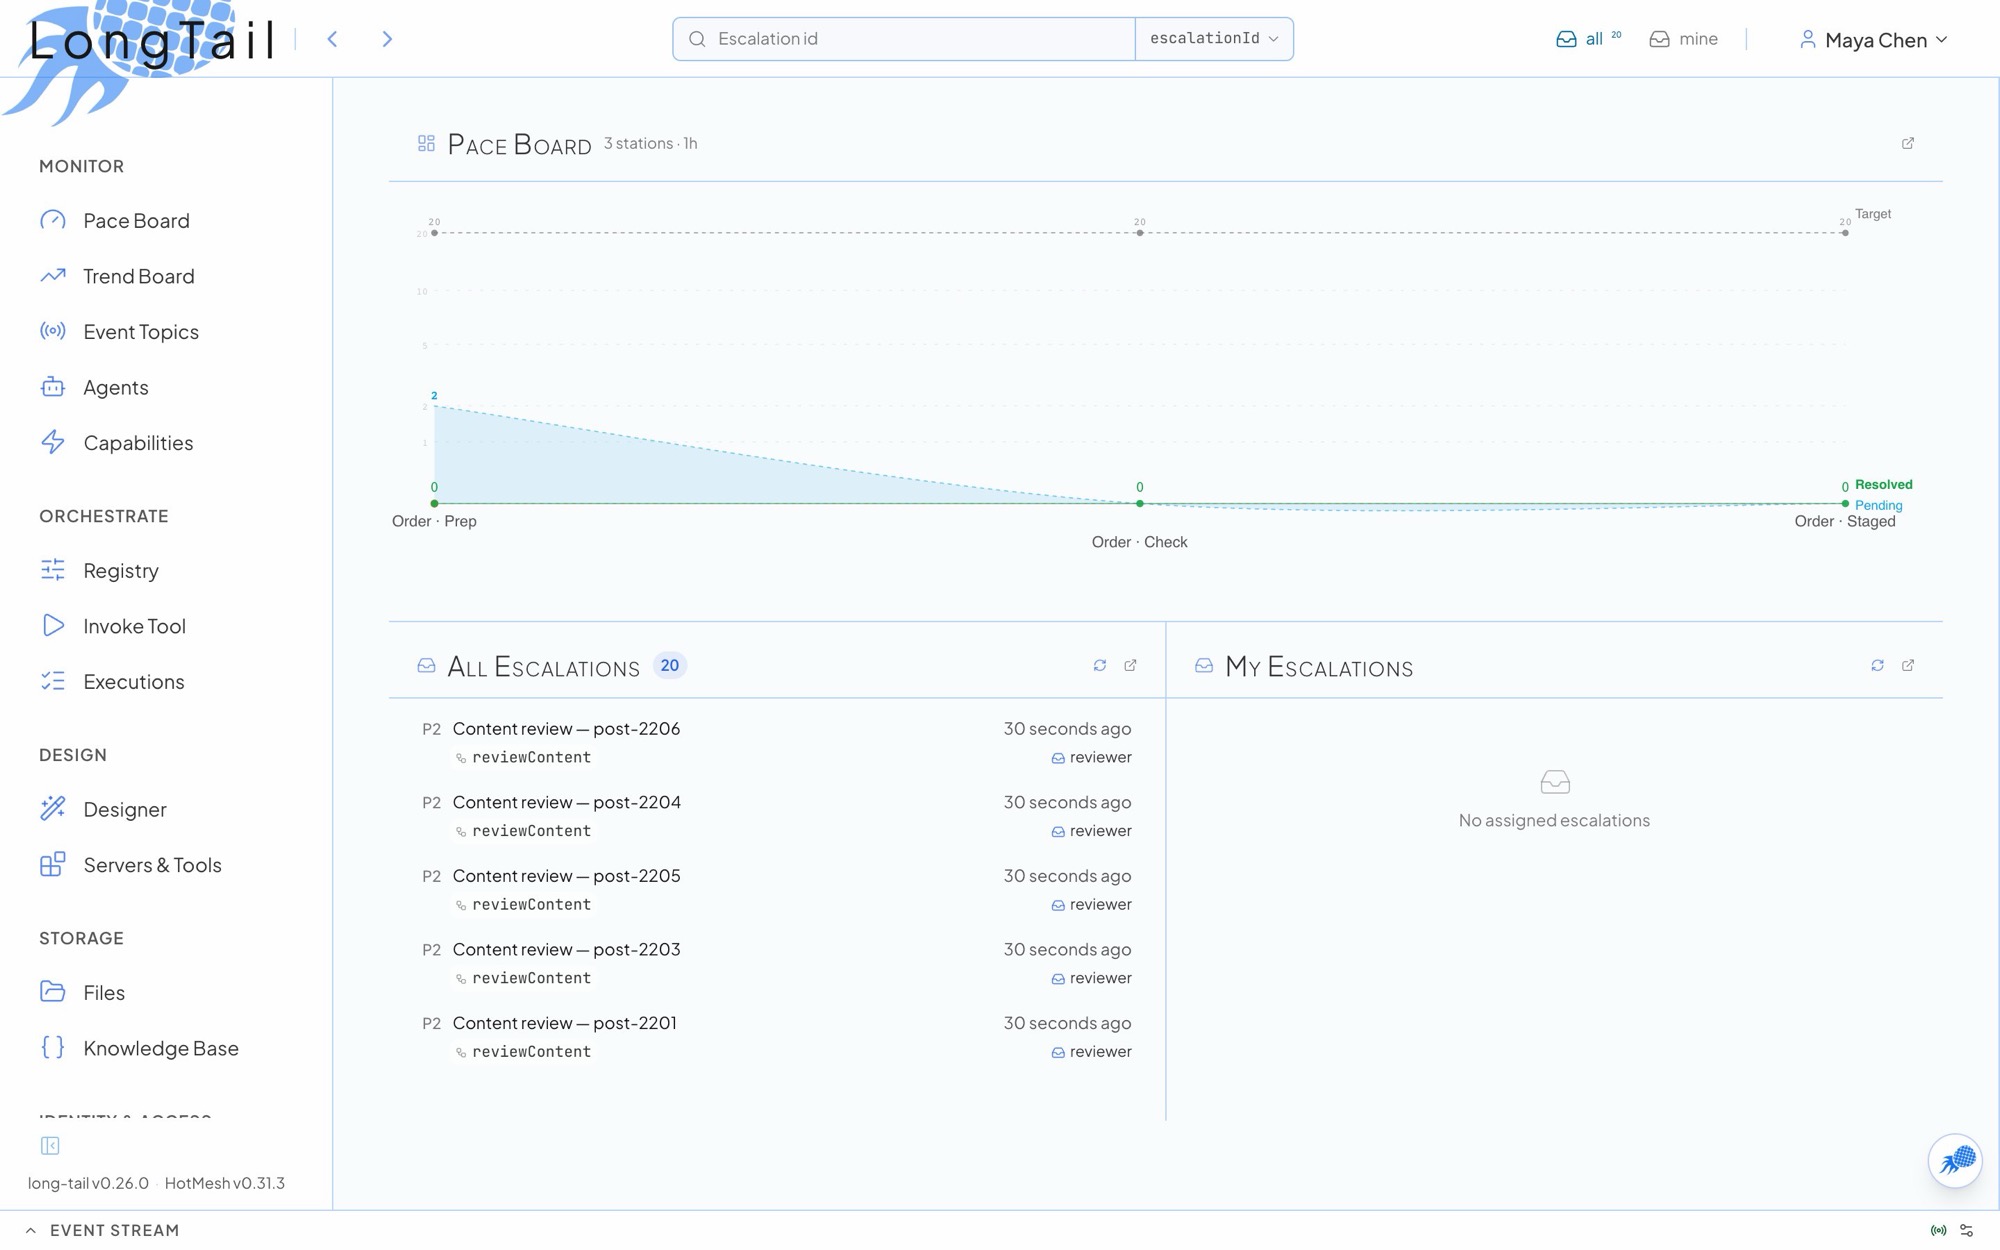Show all escalations inbox filter

coord(1588,39)
